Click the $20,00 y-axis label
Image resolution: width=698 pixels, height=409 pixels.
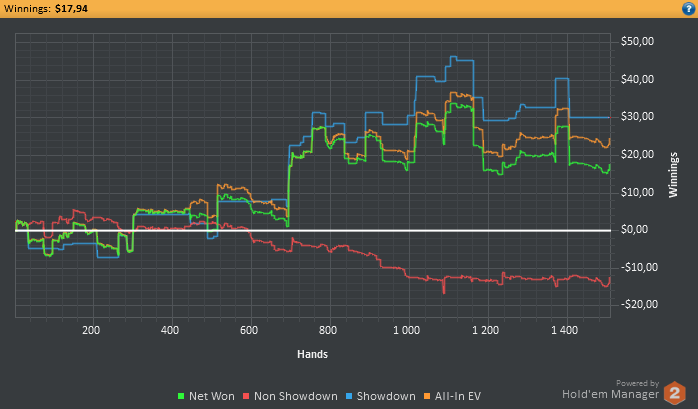(x=637, y=154)
